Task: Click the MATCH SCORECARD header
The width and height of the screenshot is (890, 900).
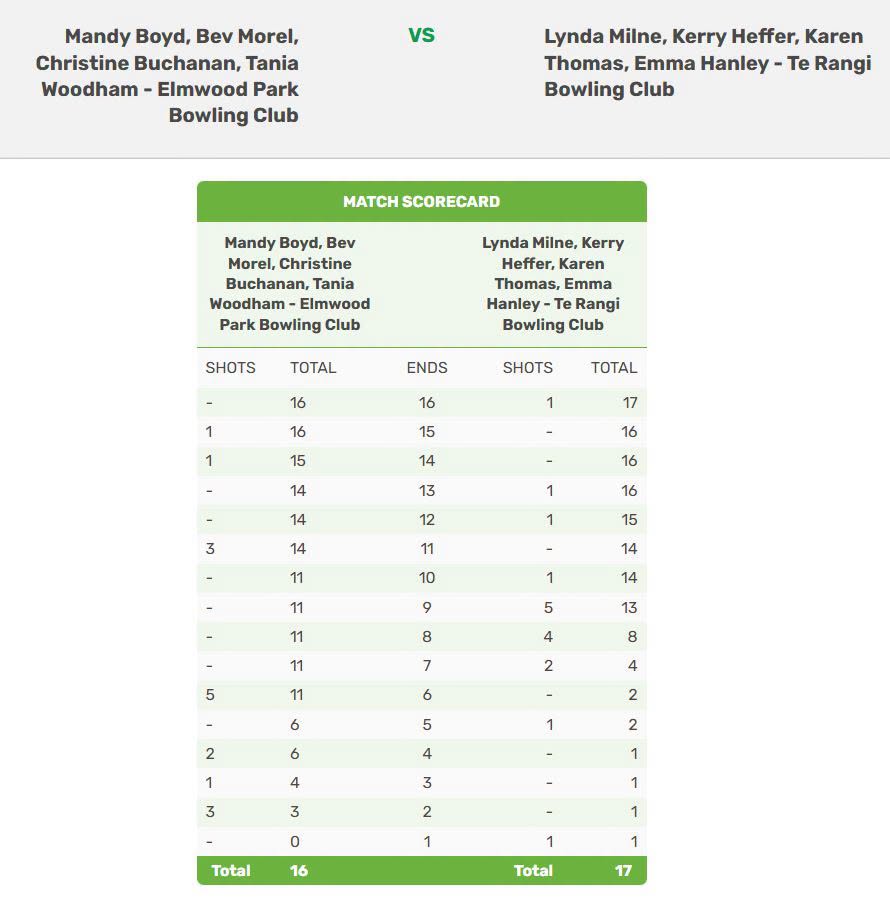Action: point(421,201)
